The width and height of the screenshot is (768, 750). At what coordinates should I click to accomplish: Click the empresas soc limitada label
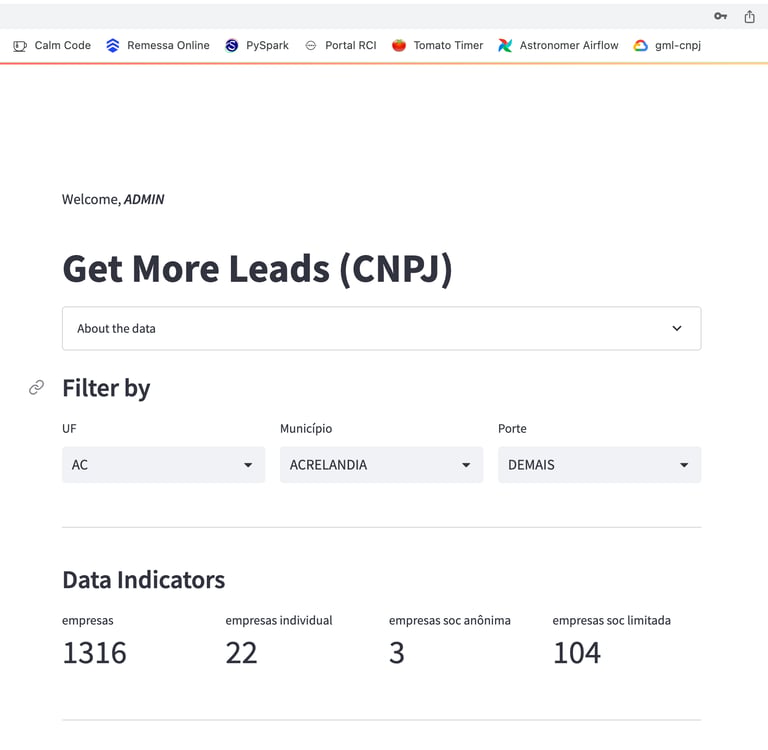[x=612, y=621]
